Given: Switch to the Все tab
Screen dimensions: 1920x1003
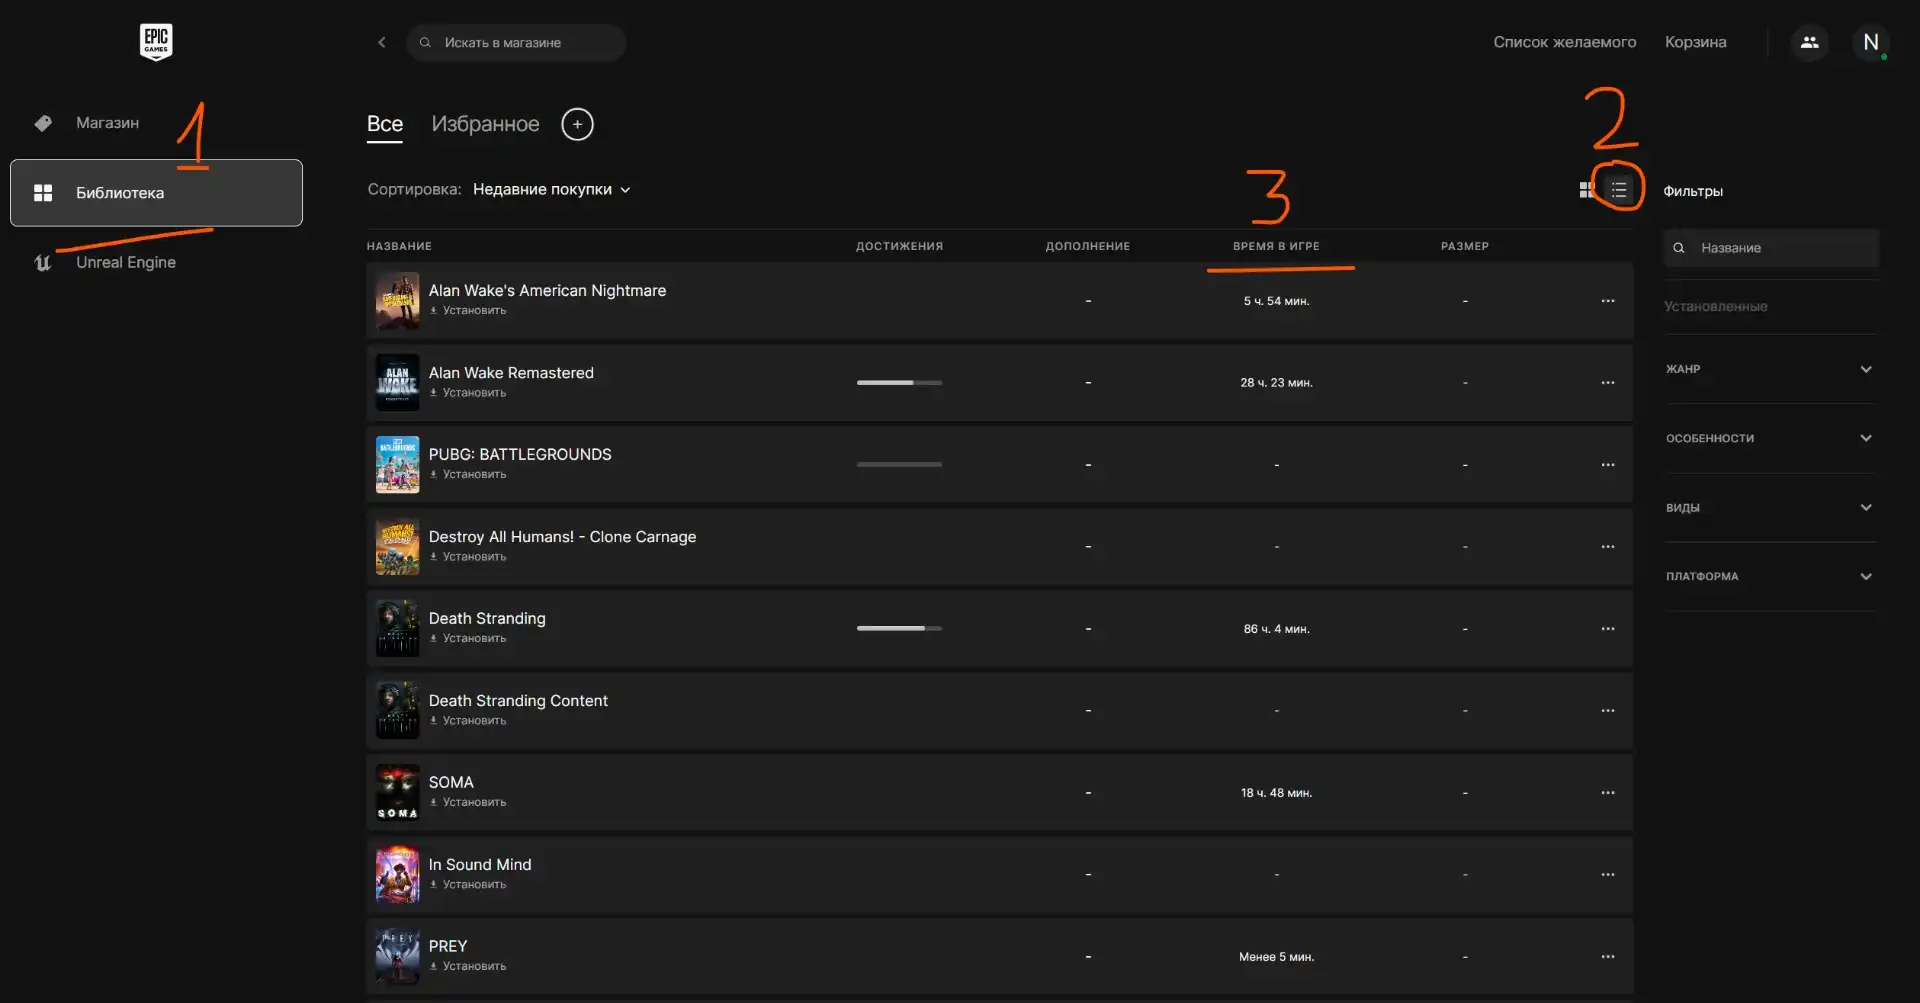Looking at the screenshot, I should pos(385,124).
